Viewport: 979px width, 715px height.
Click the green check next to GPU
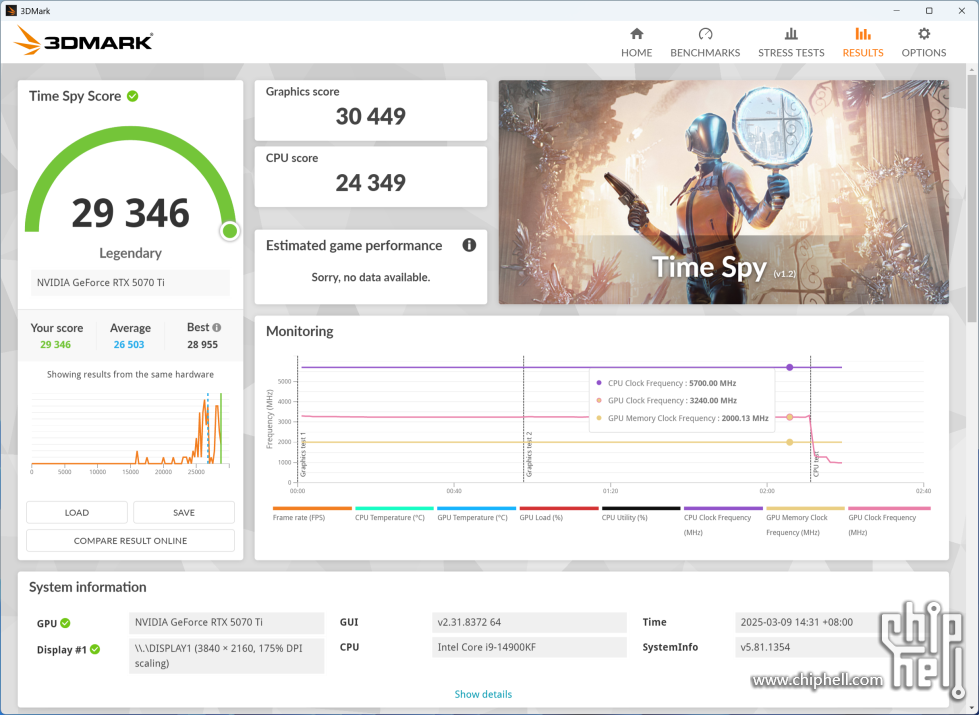(66, 623)
